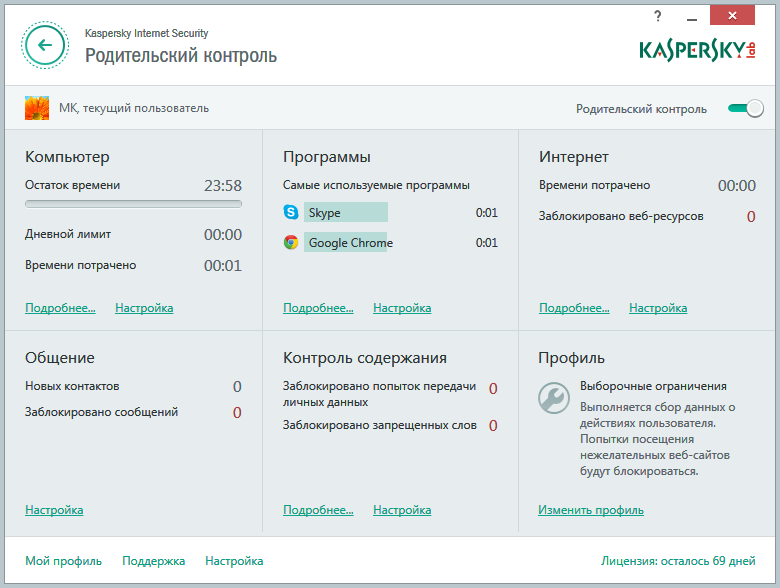
Task: Open Настройка in the footer
Action: (234, 561)
